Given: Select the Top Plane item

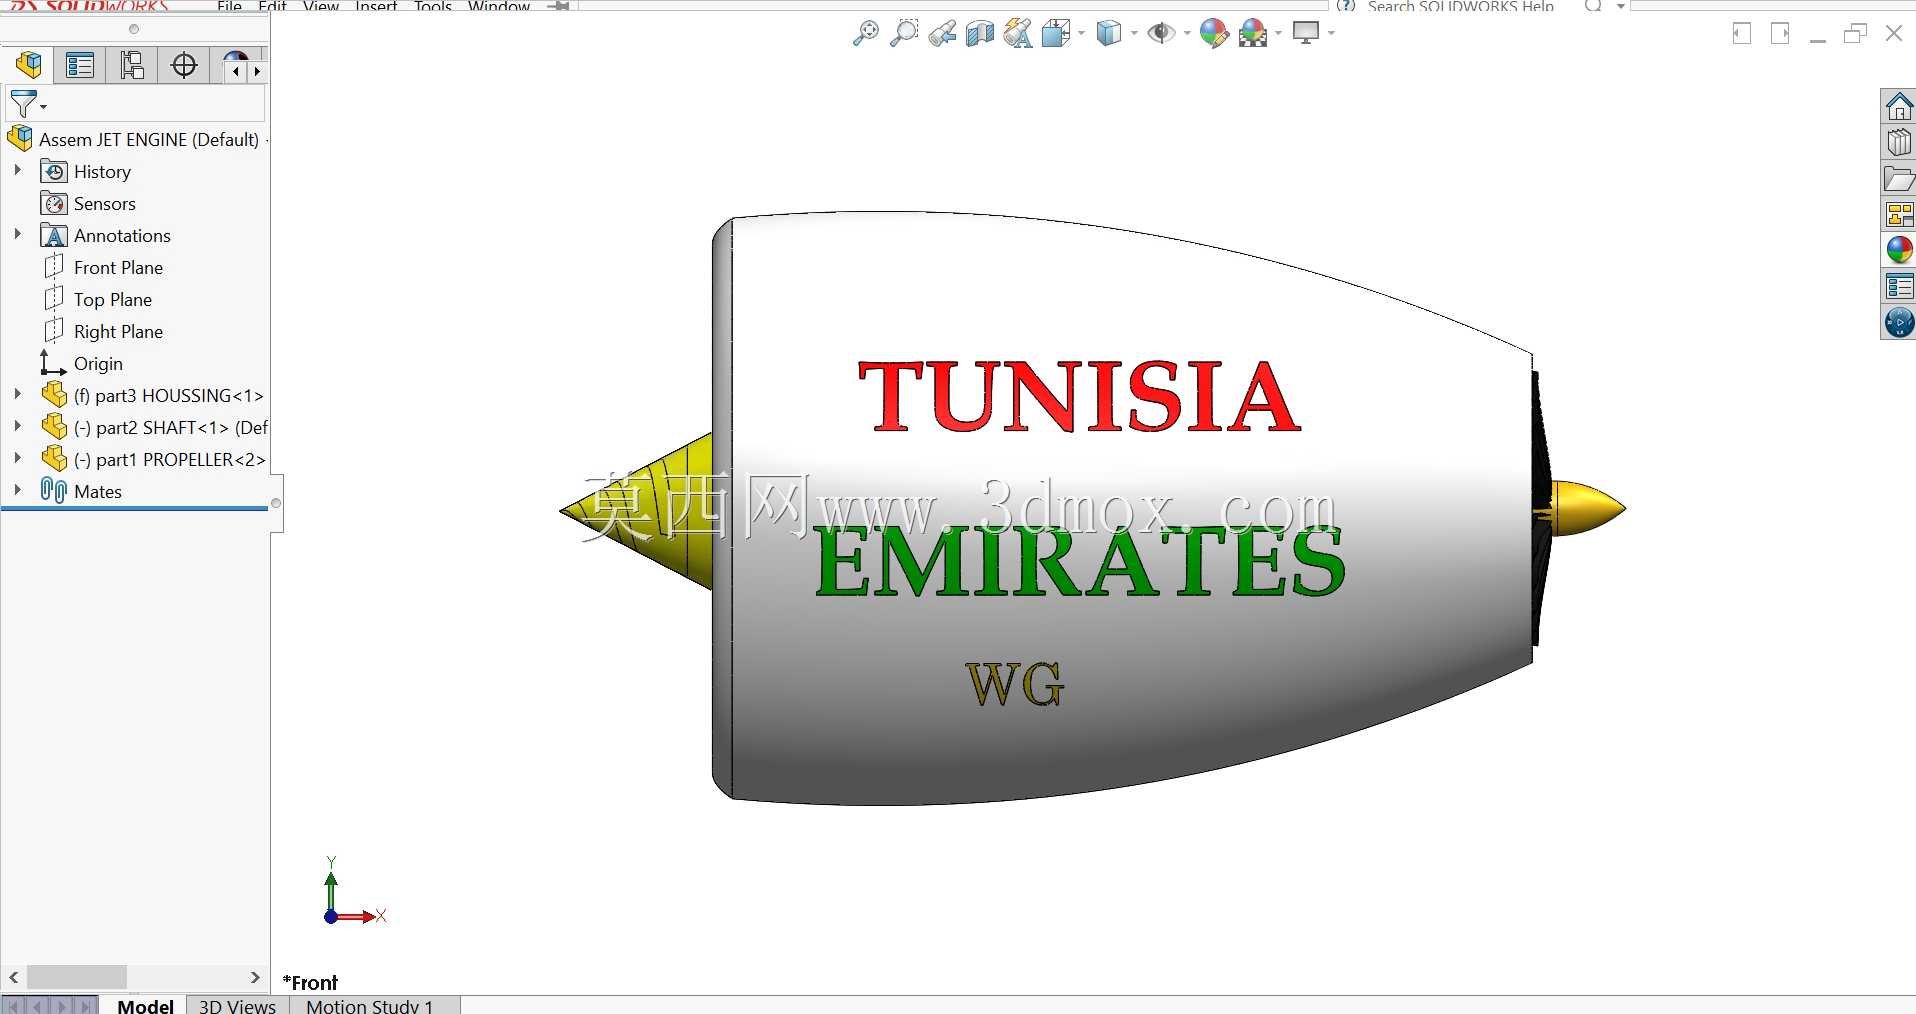Looking at the screenshot, I should (x=98, y=299).
